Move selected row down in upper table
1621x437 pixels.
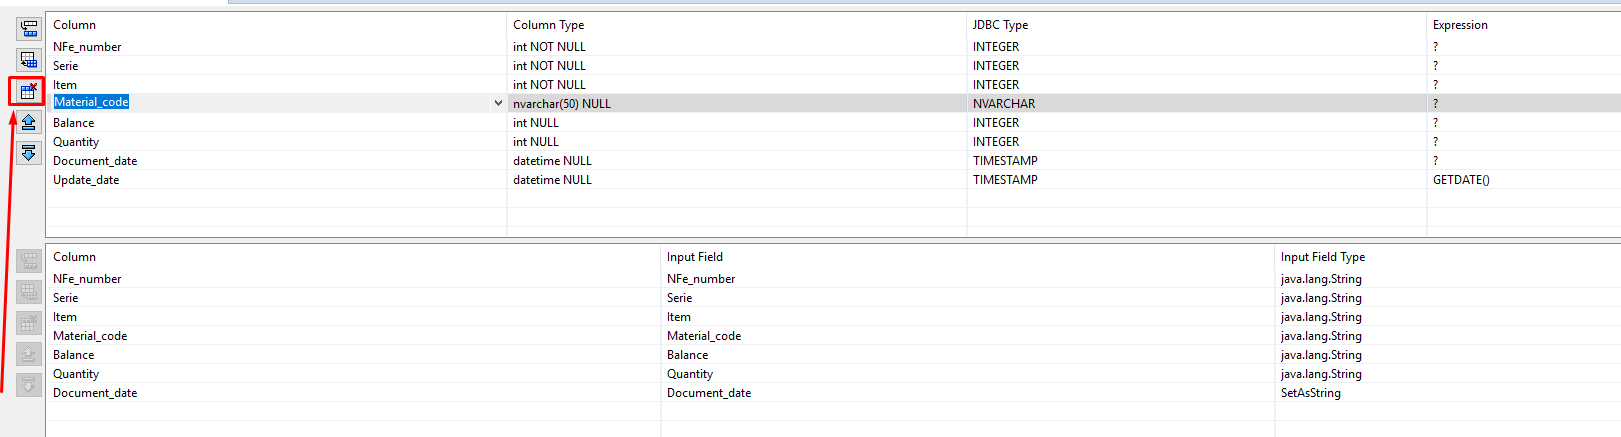coord(28,153)
